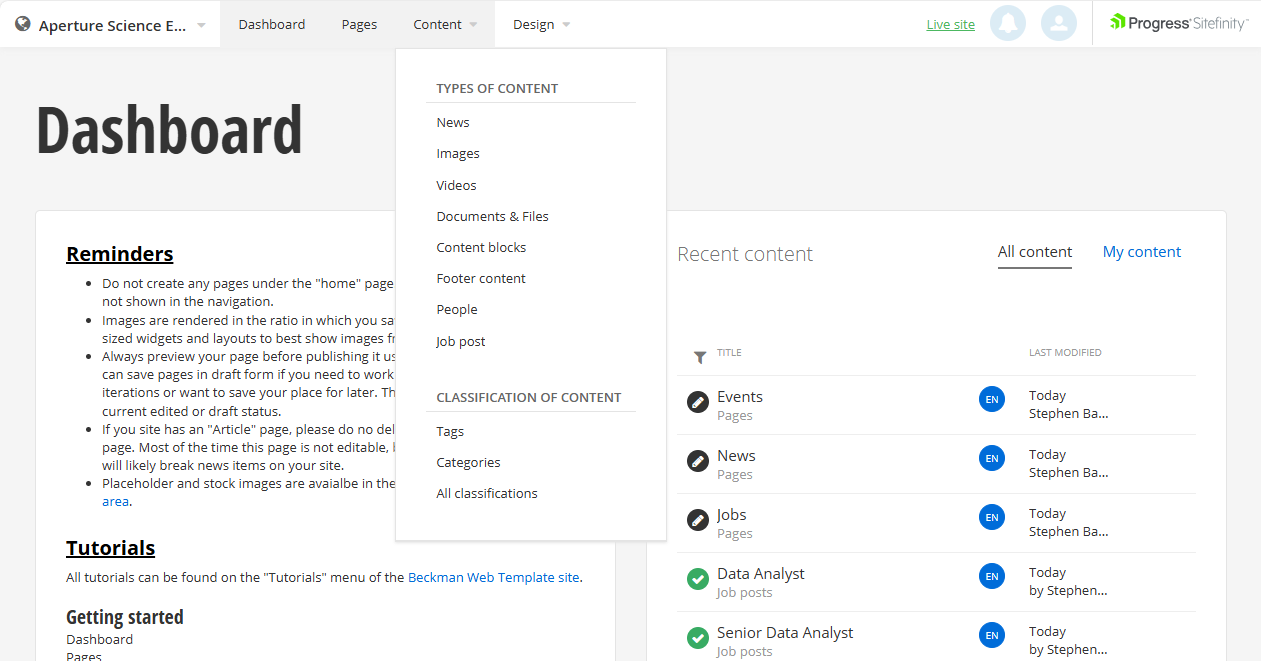Image resolution: width=1261 pixels, height=661 pixels.
Task: Open the Design menu
Action: pos(532,23)
